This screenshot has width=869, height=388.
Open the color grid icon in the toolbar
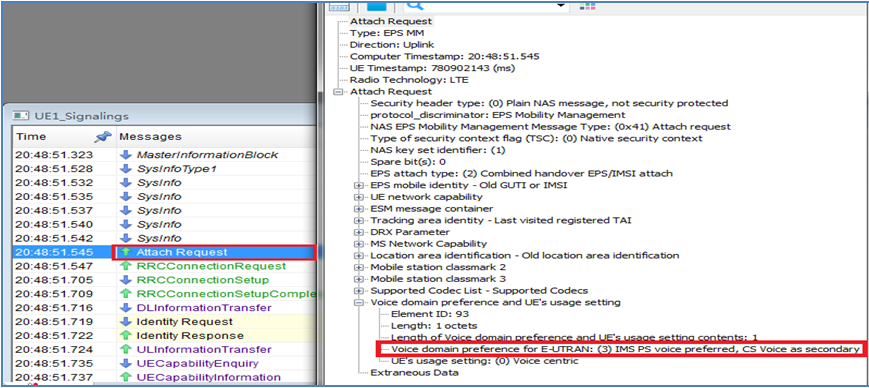(x=587, y=6)
